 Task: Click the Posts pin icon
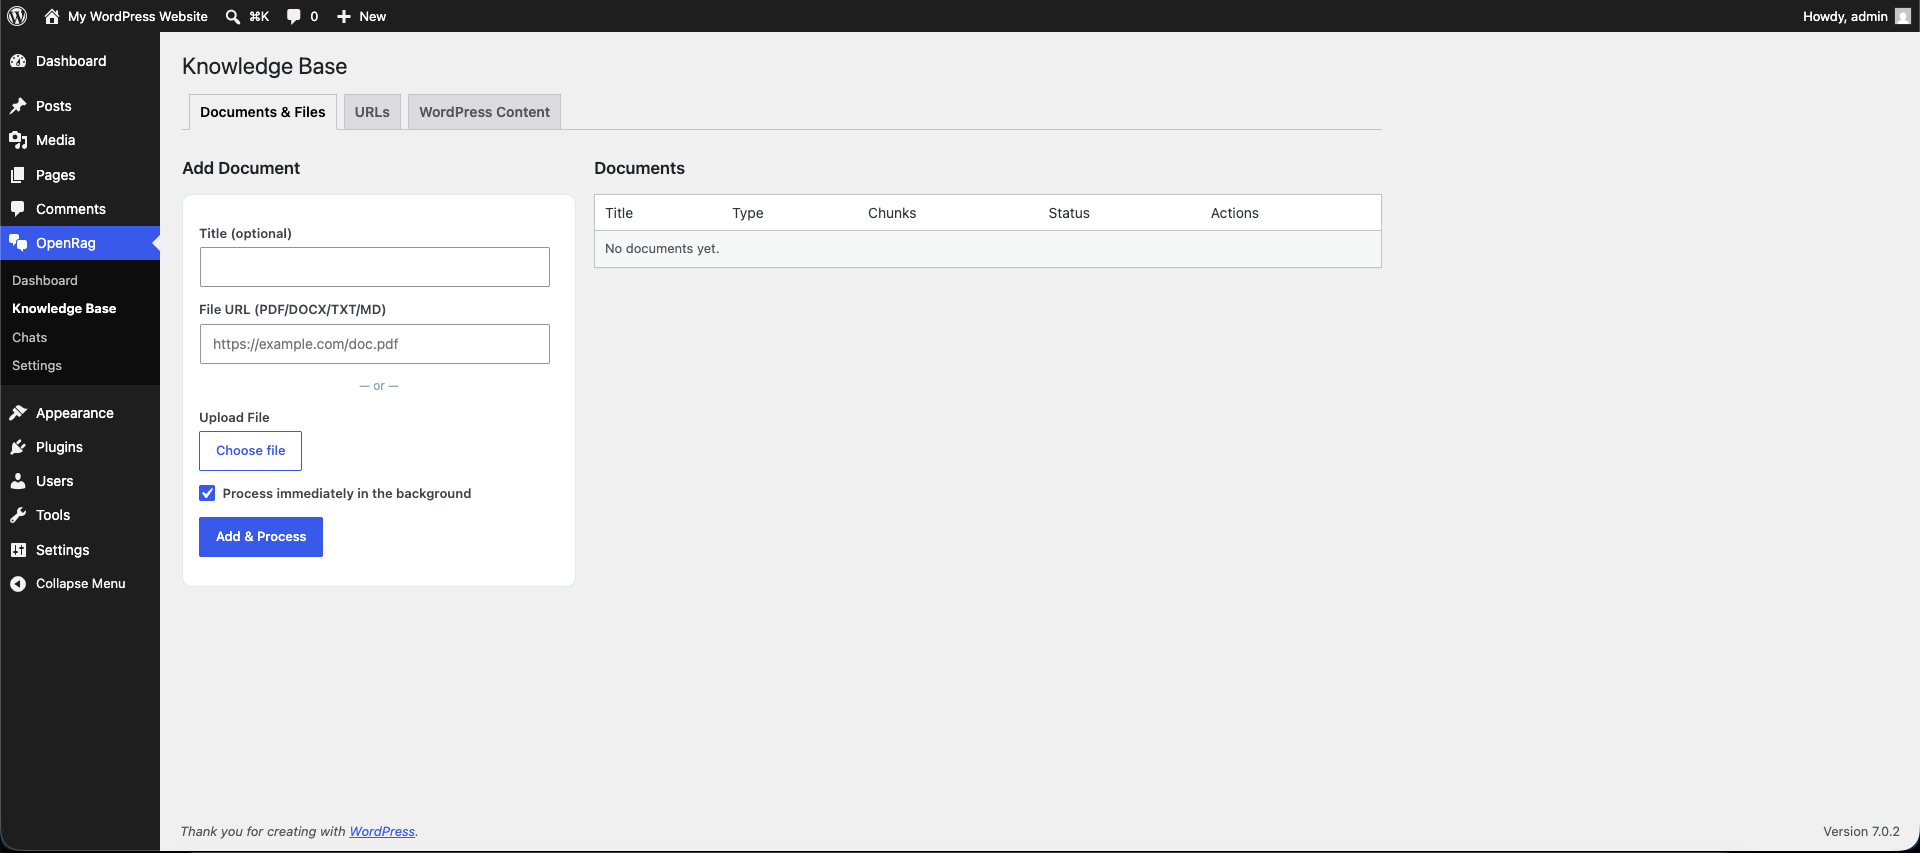(18, 106)
